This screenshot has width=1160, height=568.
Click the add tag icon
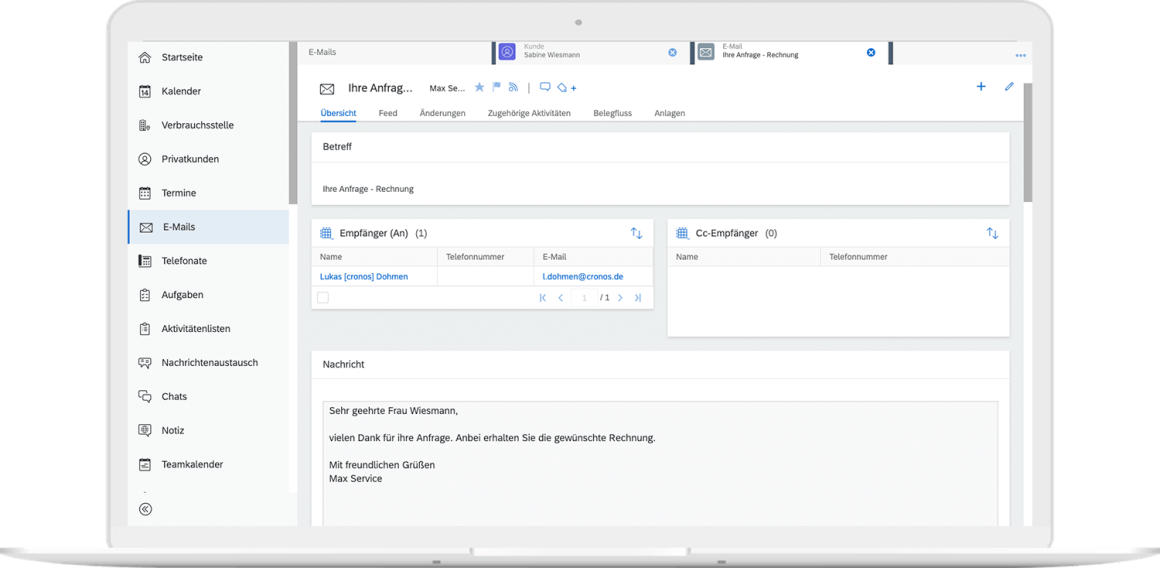566,88
